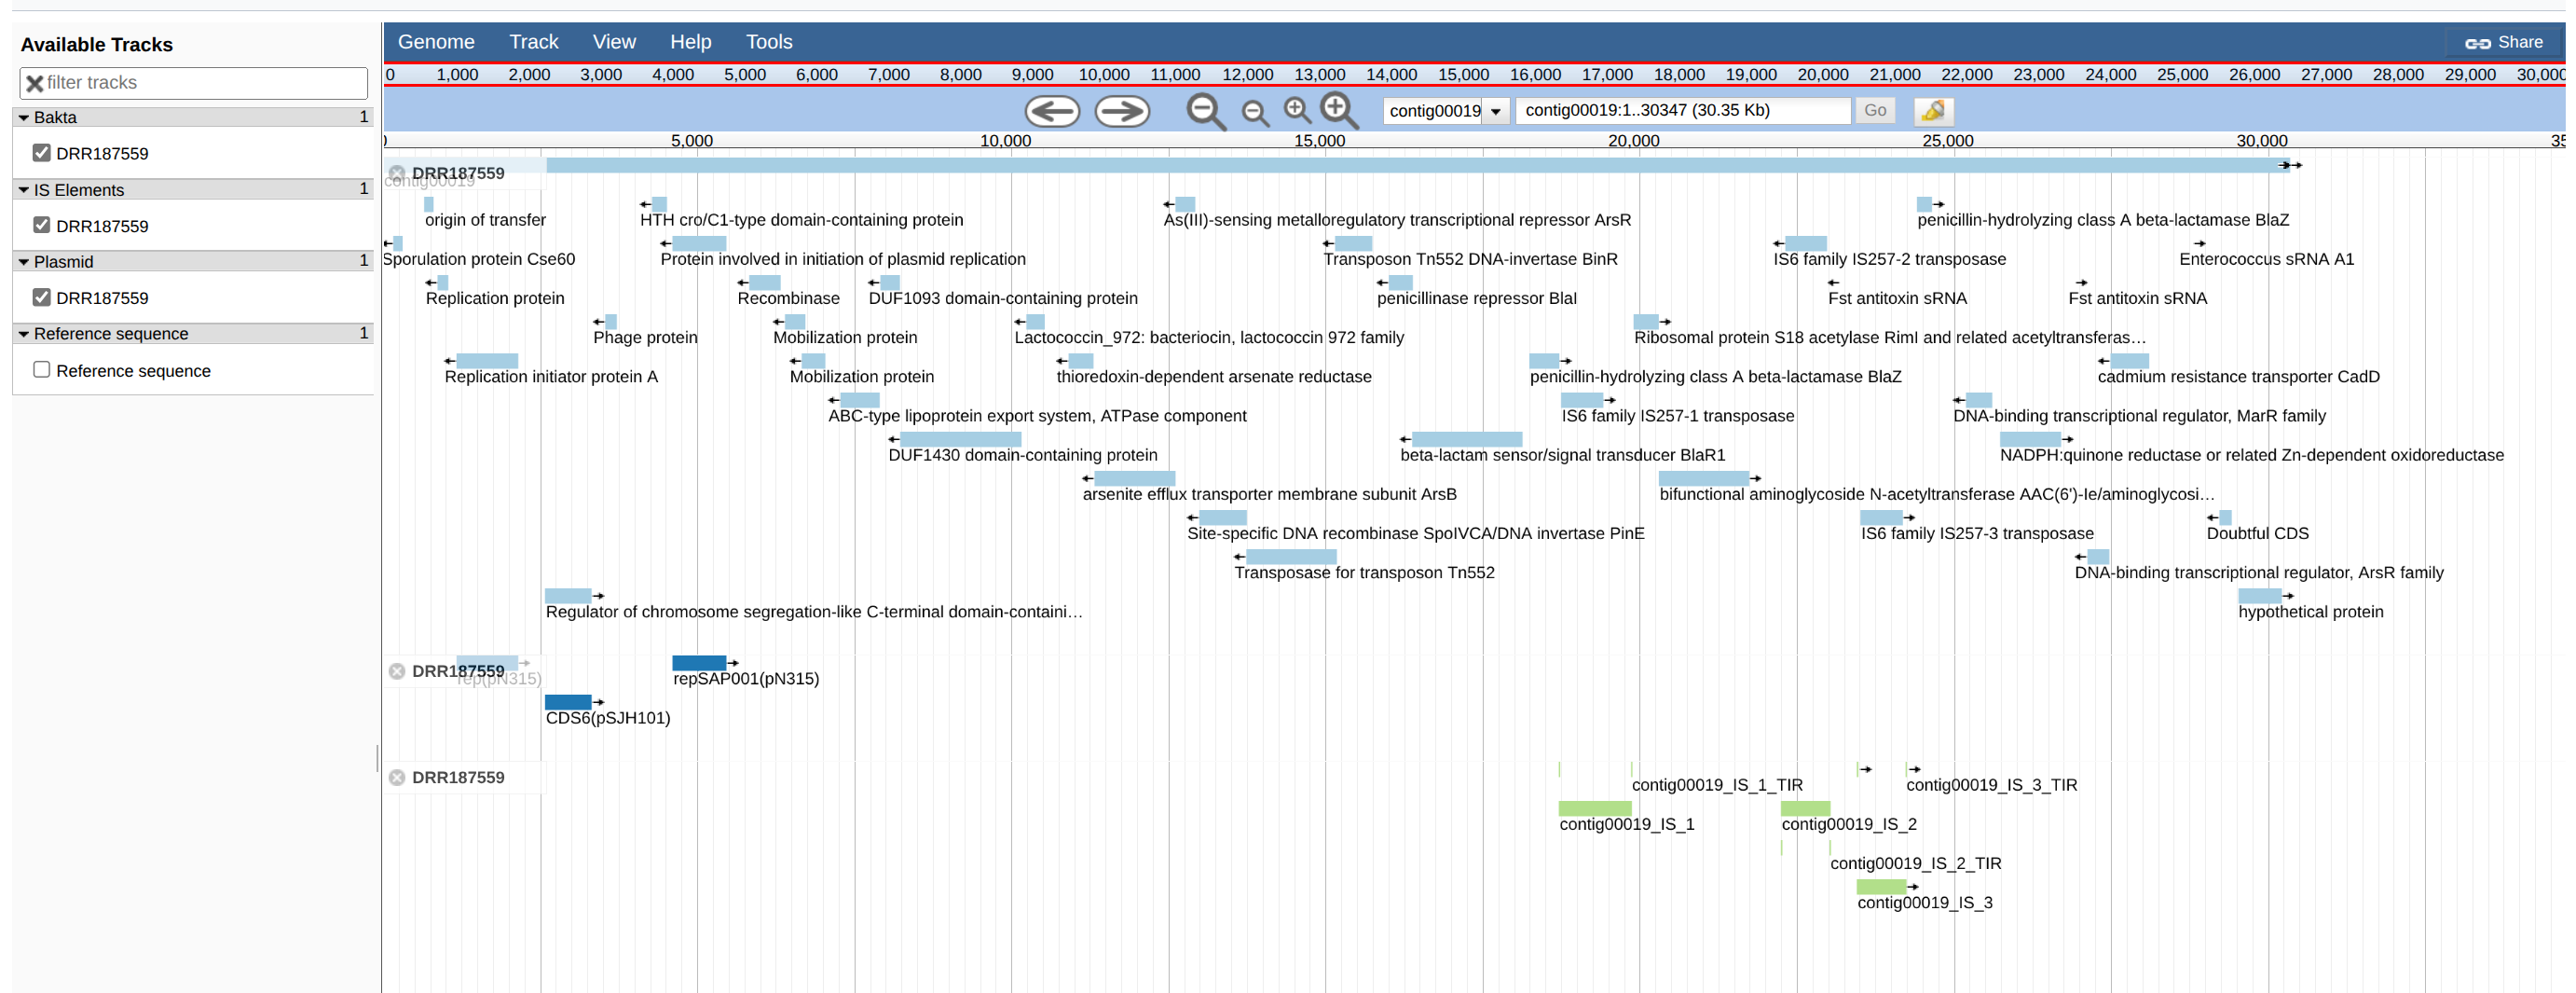
Task: Close the Plasmid DRR187559 track
Action: 397,671
